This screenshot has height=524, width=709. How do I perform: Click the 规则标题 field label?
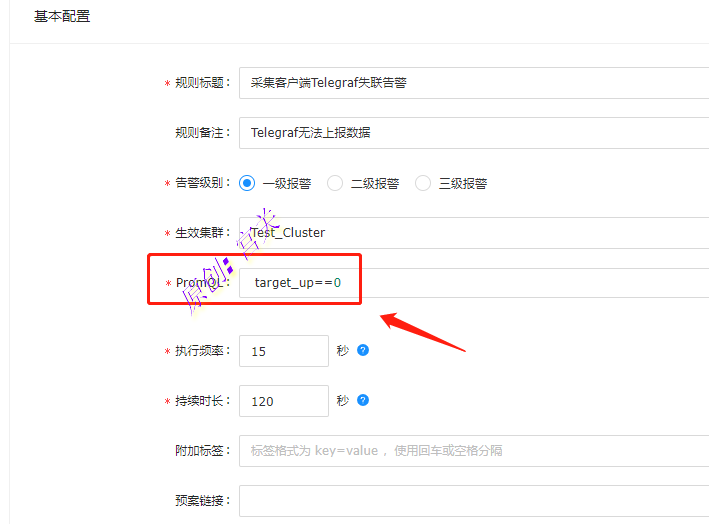[x=201, y=83]
